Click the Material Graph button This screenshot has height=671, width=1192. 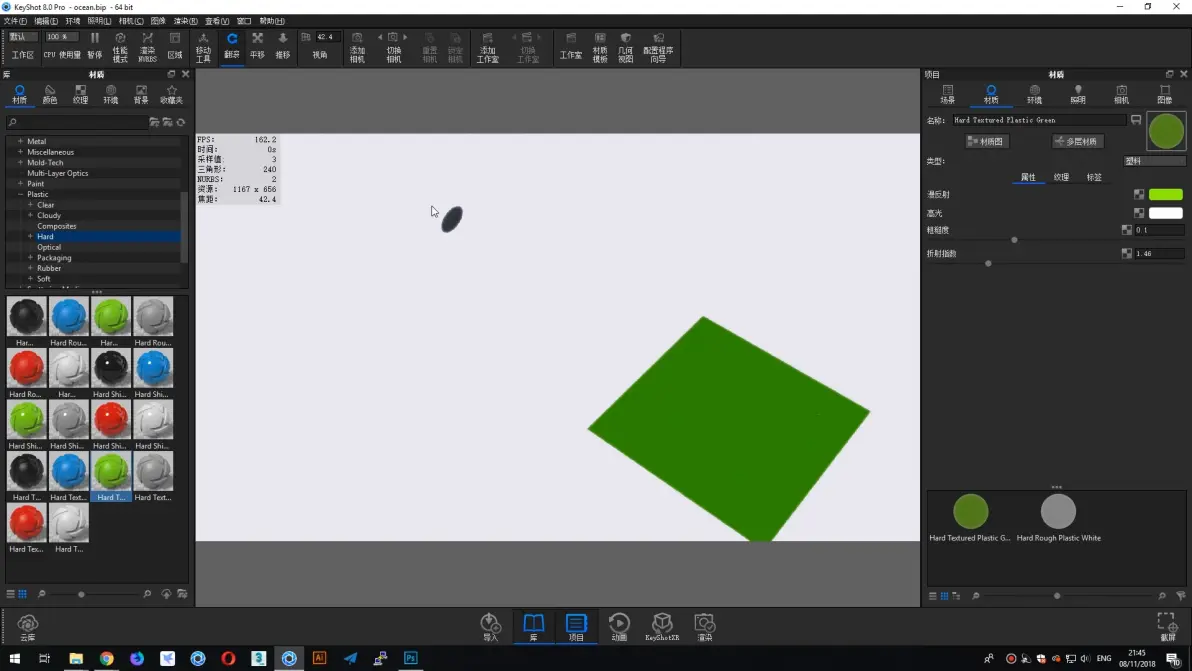point(986,141)
